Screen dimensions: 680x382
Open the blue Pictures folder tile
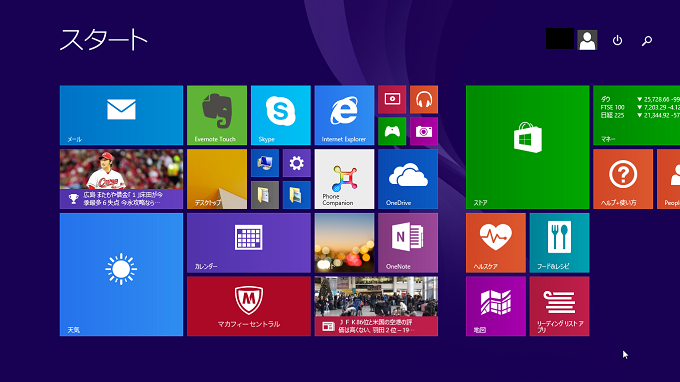[297, 195]
